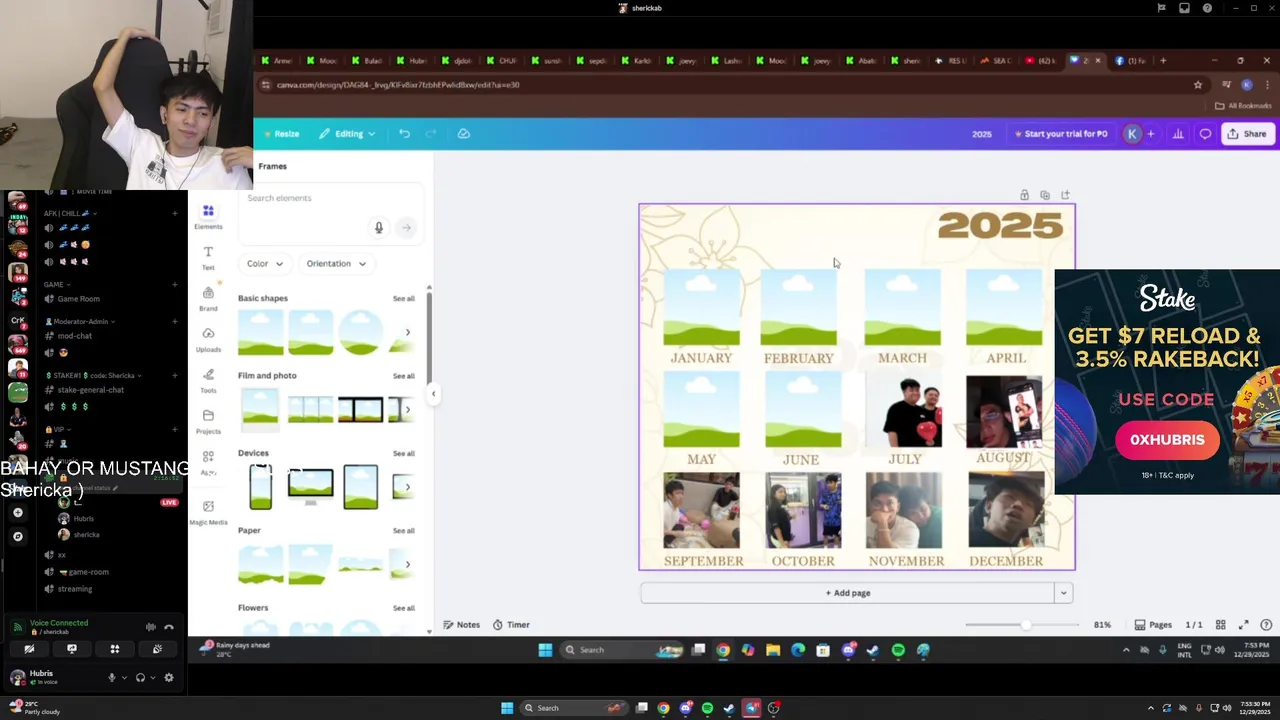Open the Apps panel in Canva sidebar
Screen dimensions: 1280x720
(208, 461)
